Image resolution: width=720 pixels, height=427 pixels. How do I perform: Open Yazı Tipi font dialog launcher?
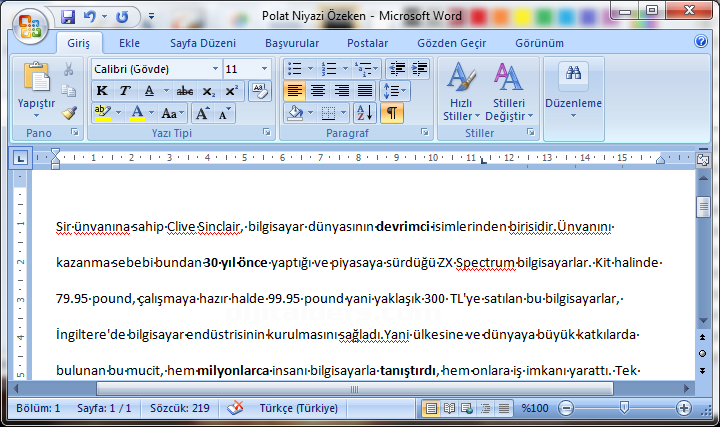point(267,133)
